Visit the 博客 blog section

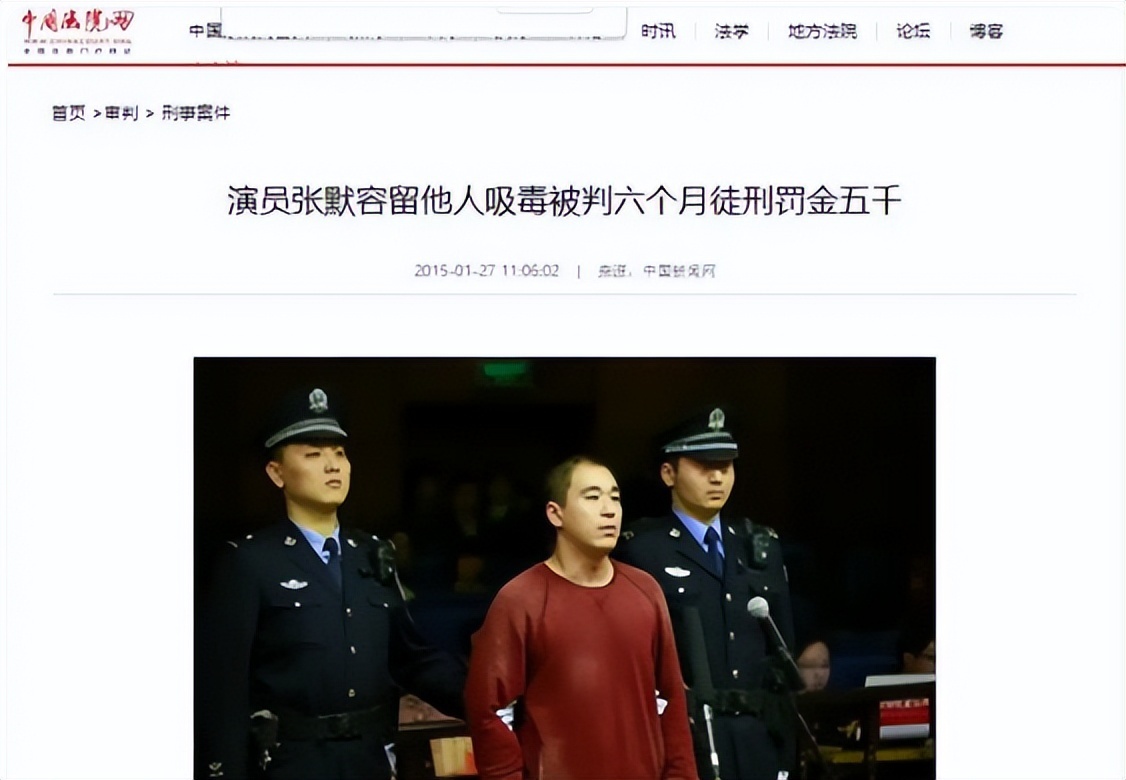985,31
